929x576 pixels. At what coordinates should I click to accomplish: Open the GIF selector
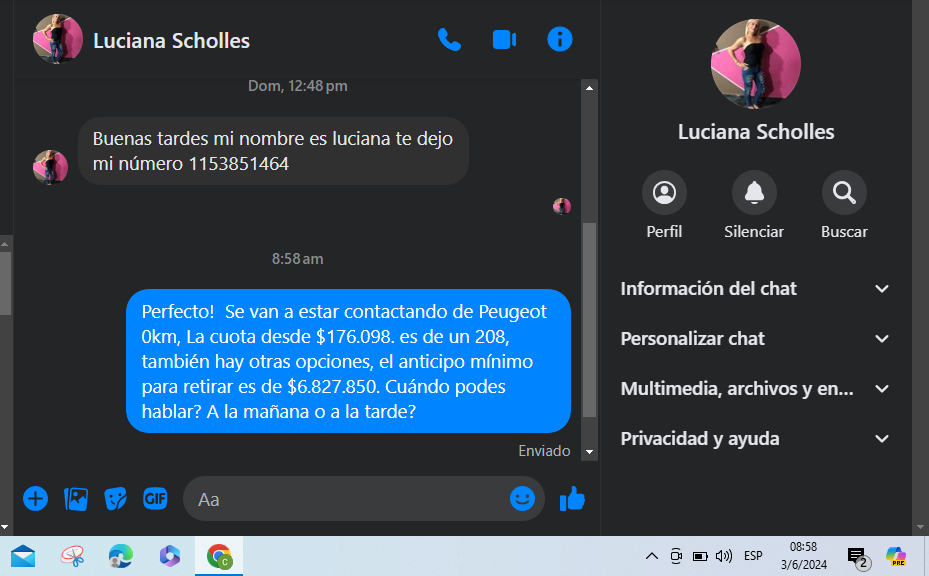(x=155, y=498)
